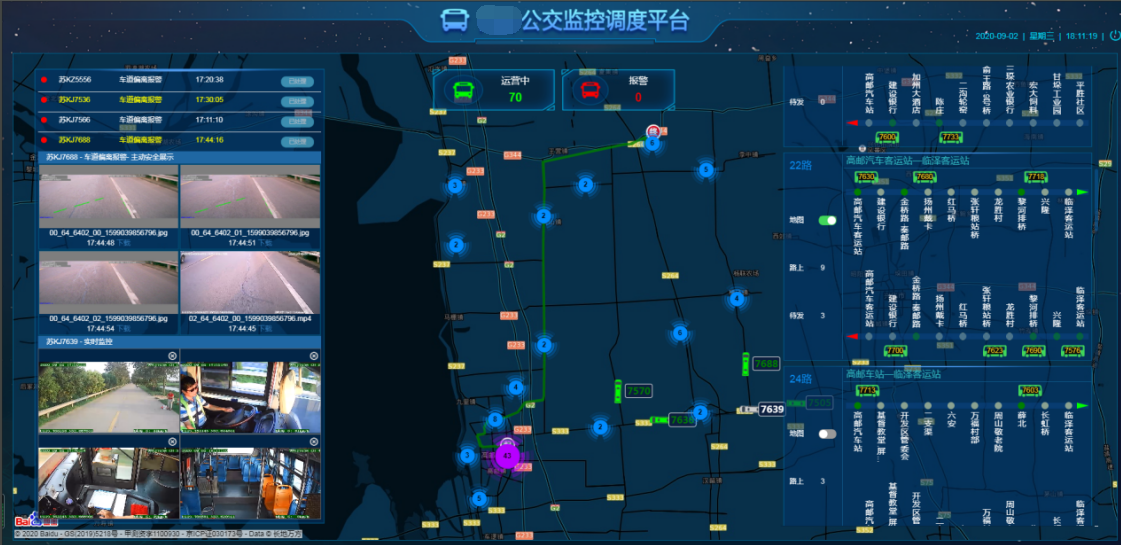Open the 00_64_6402_01 road snapshot thumbnail
The height and width of the screenshot is (545, 1121).
coord(249,197)
